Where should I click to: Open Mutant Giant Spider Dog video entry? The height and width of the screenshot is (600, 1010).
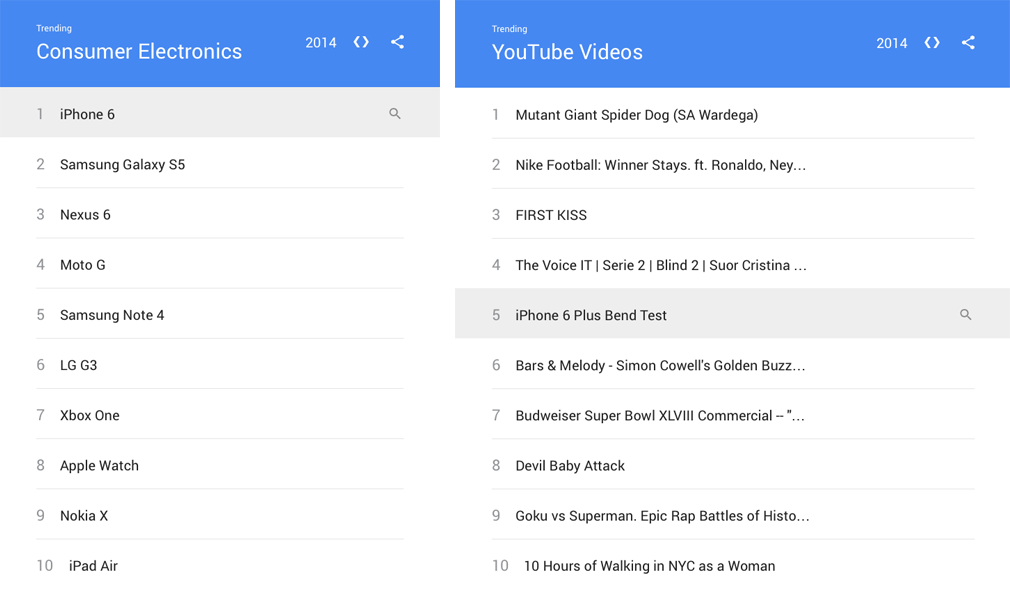(x=636, y=115)
